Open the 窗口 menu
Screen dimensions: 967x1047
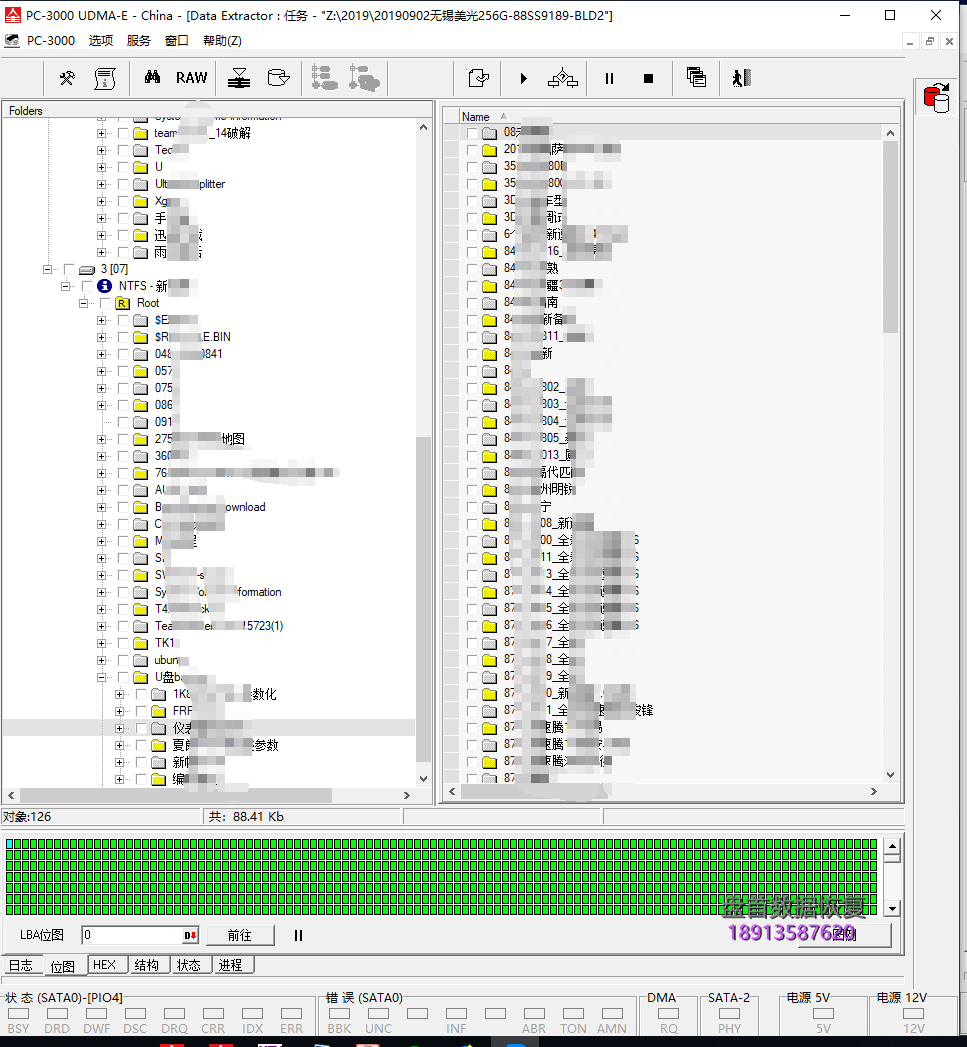pos(176,41)
